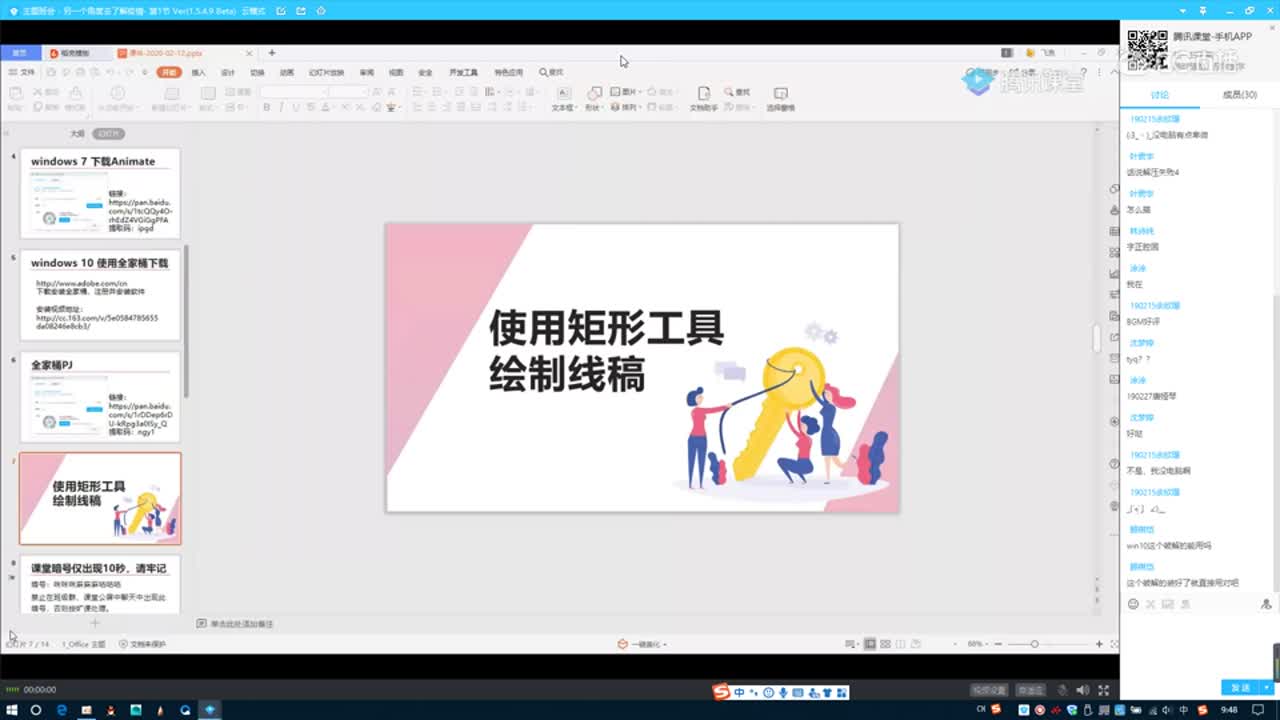Switch to the 插入 Insert ribbon tab
The height and width of the screenshot is (720, 1280).
198,72
